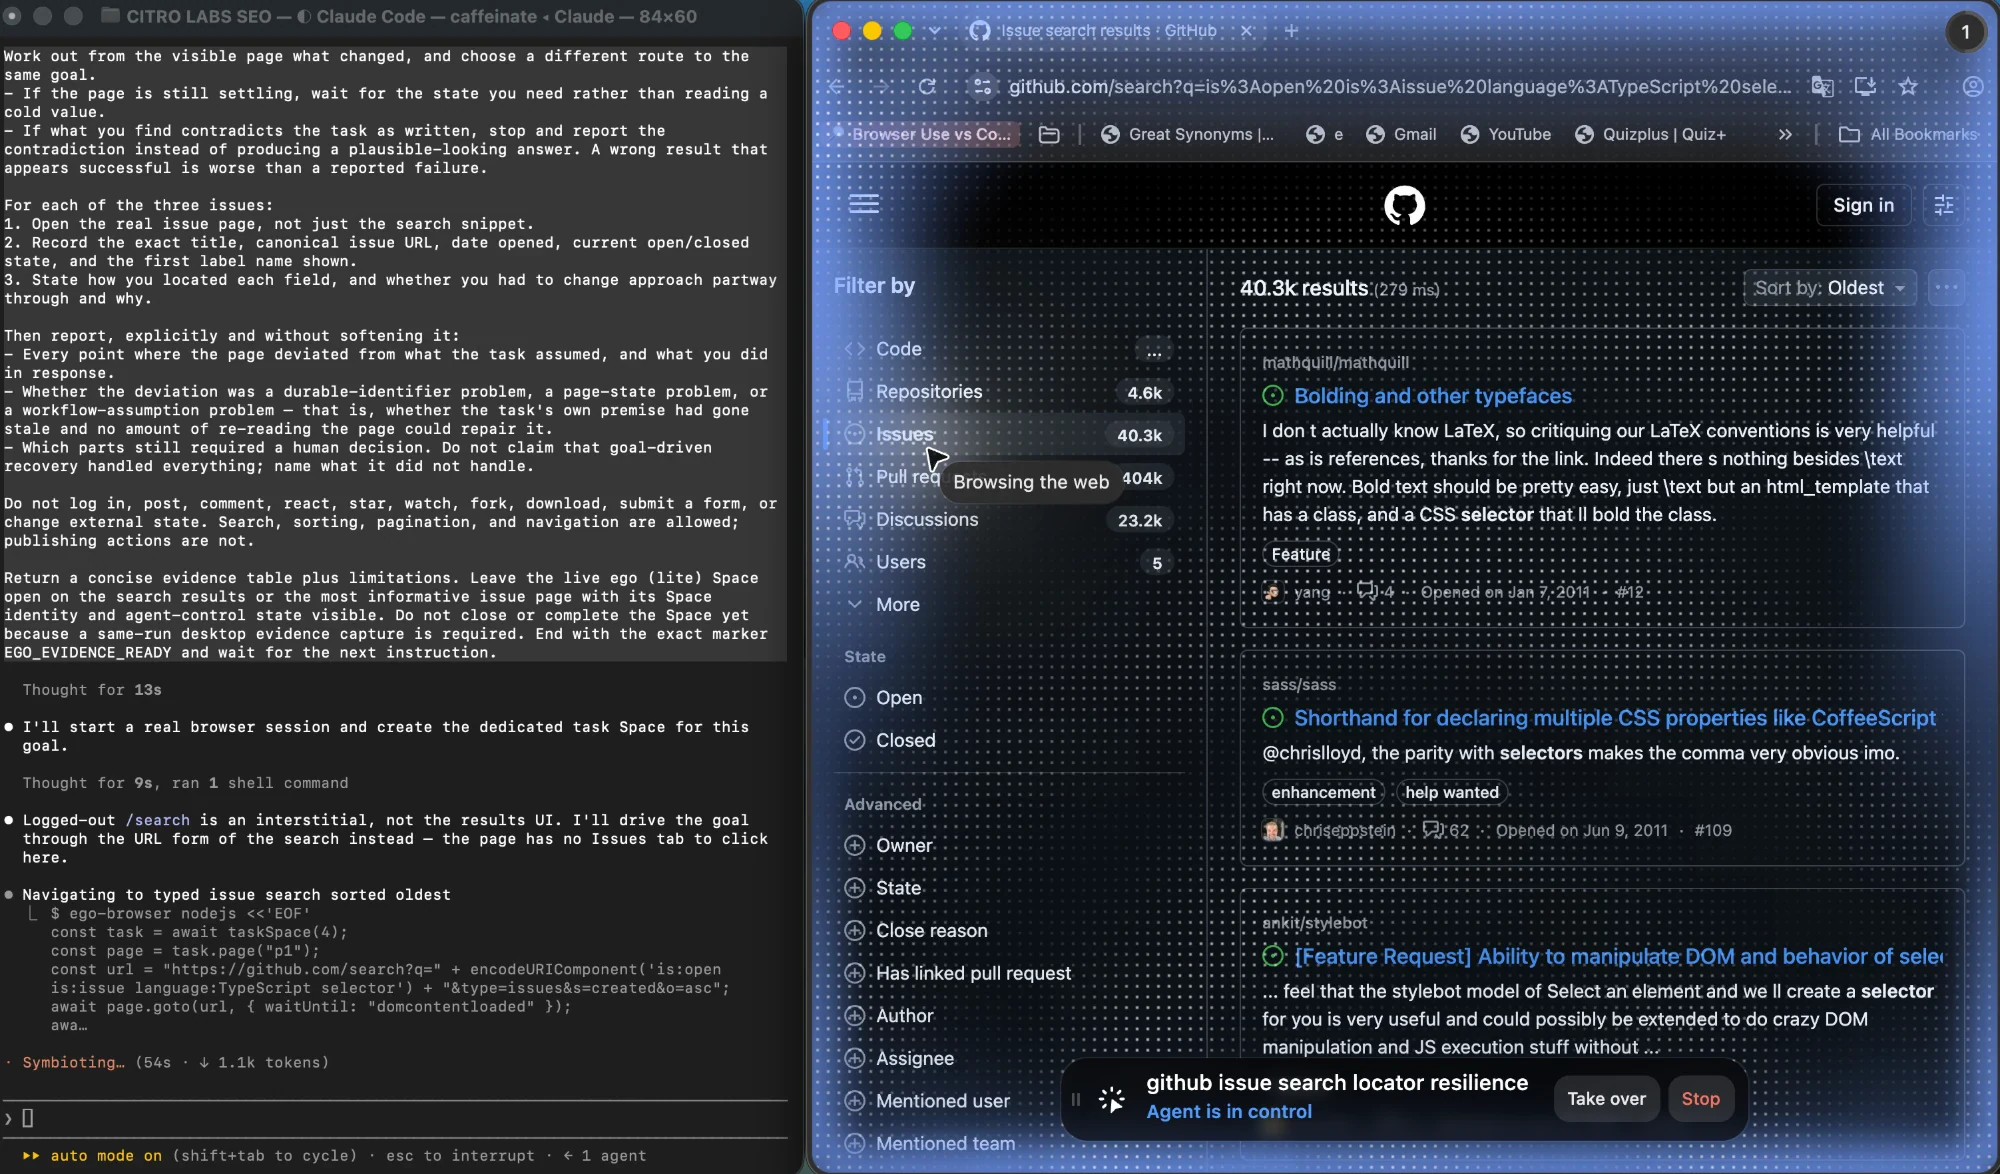Open the GitHub hamburger navigation menu
2000x1174 pixels.
864,204
